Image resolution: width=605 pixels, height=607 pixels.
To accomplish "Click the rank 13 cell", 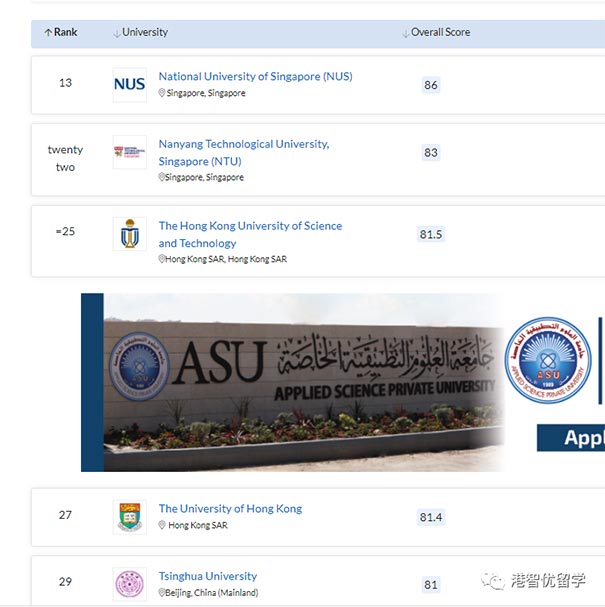I will (65, 83).
